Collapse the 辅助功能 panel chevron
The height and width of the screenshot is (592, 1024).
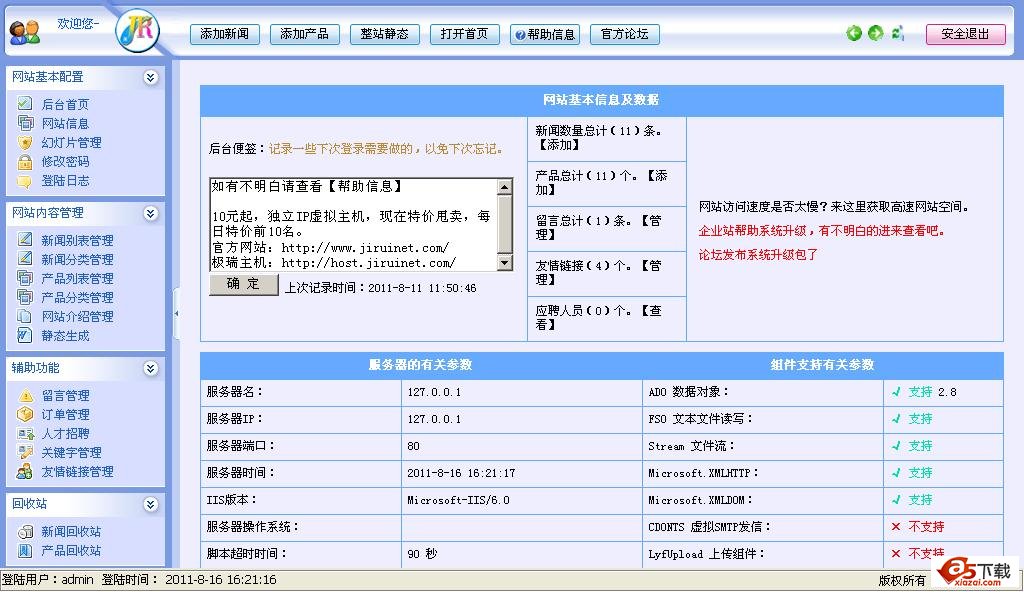pyautogui.click(x=150, y=367)
